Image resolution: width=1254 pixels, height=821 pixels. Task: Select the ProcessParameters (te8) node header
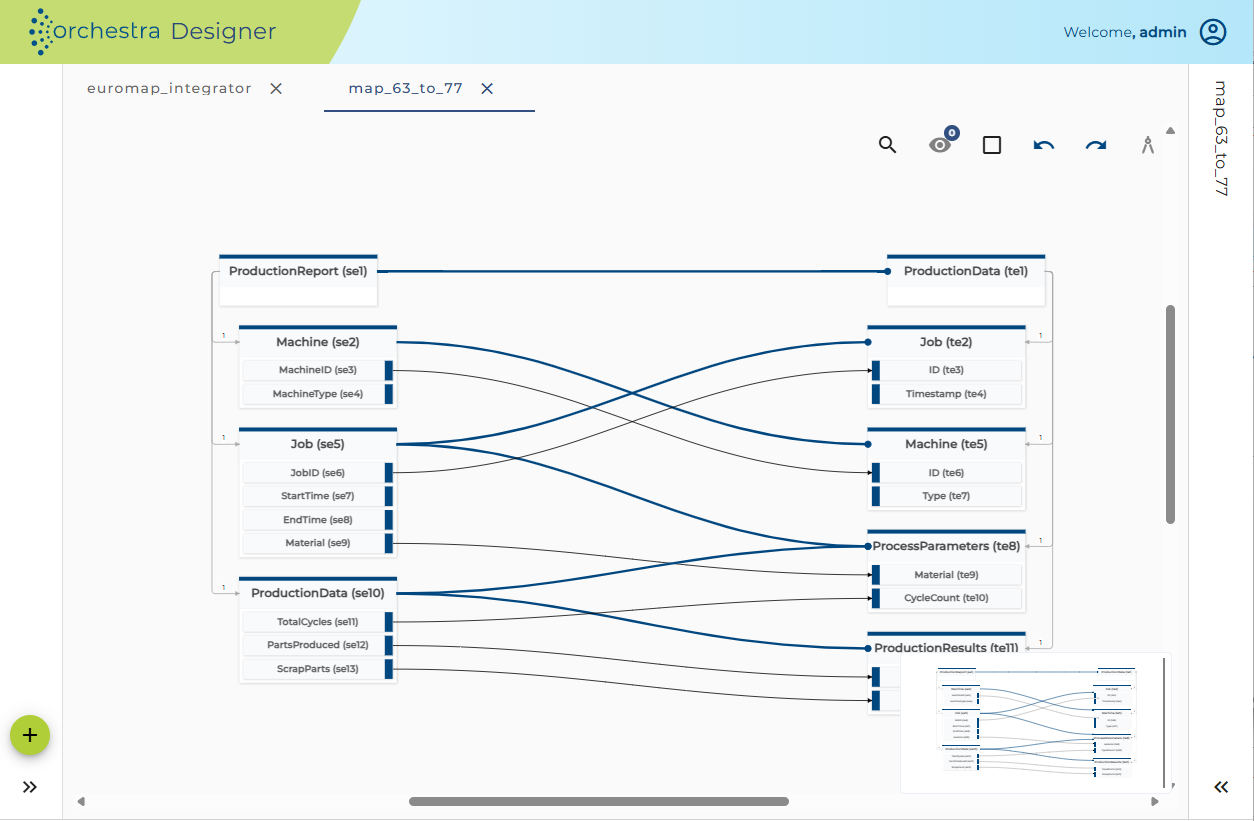click(x=946, y=546)
